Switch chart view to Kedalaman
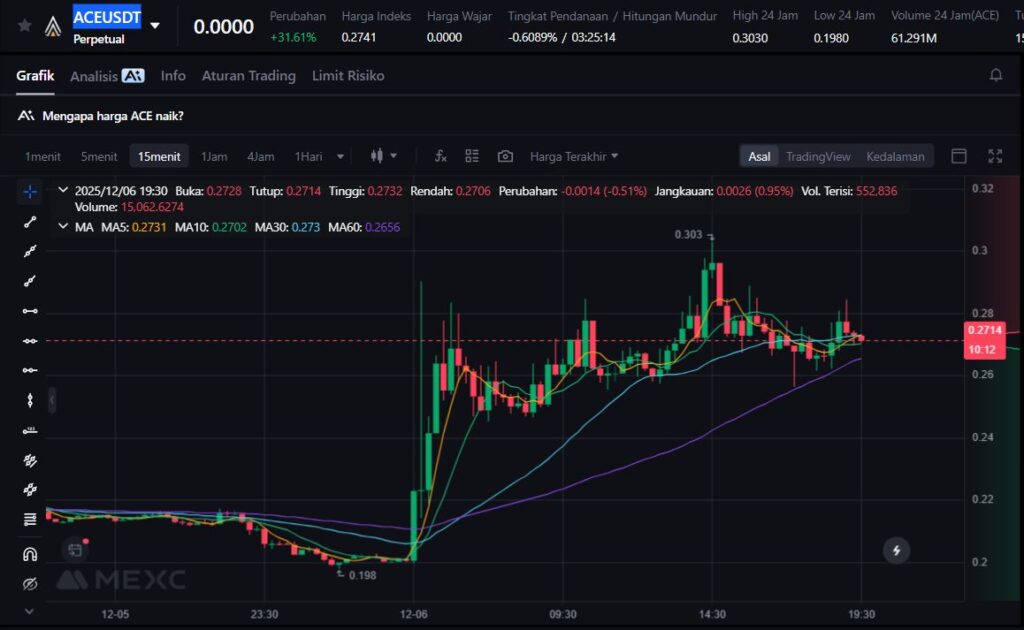The image size is (1024, 630). click(x=894, y=156)
